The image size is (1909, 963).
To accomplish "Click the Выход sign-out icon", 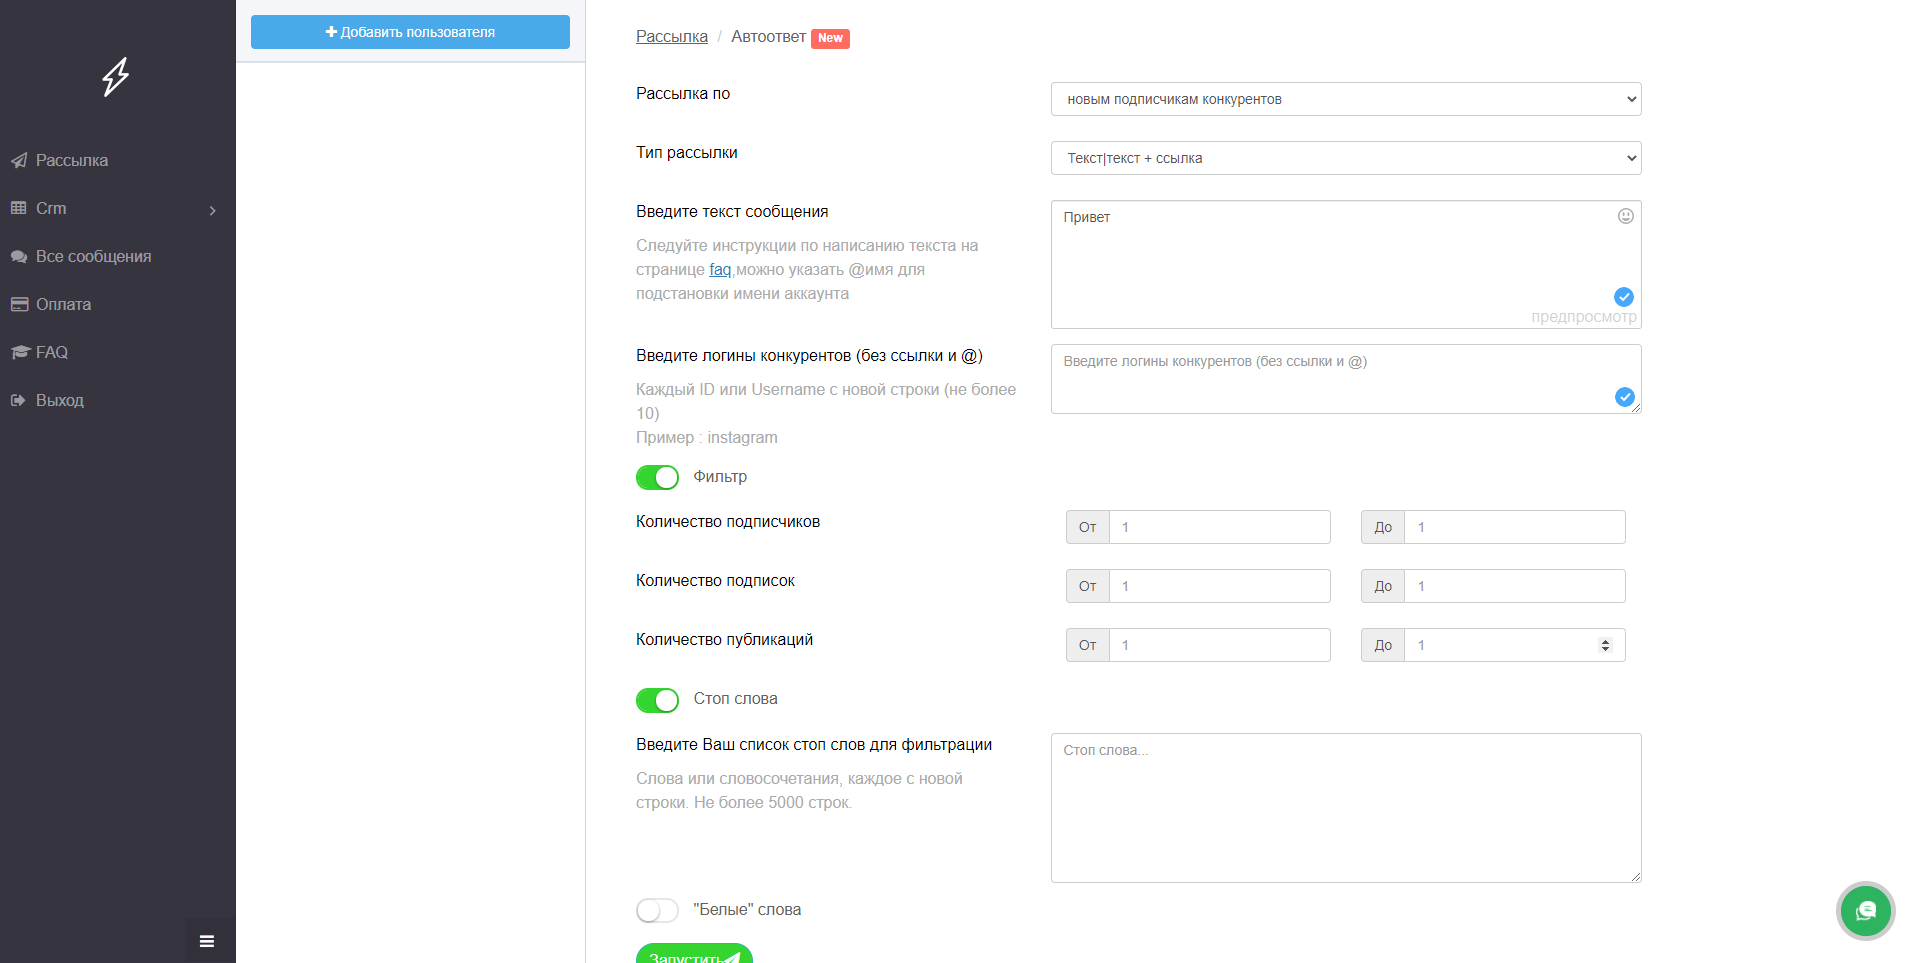I will 18,400.
